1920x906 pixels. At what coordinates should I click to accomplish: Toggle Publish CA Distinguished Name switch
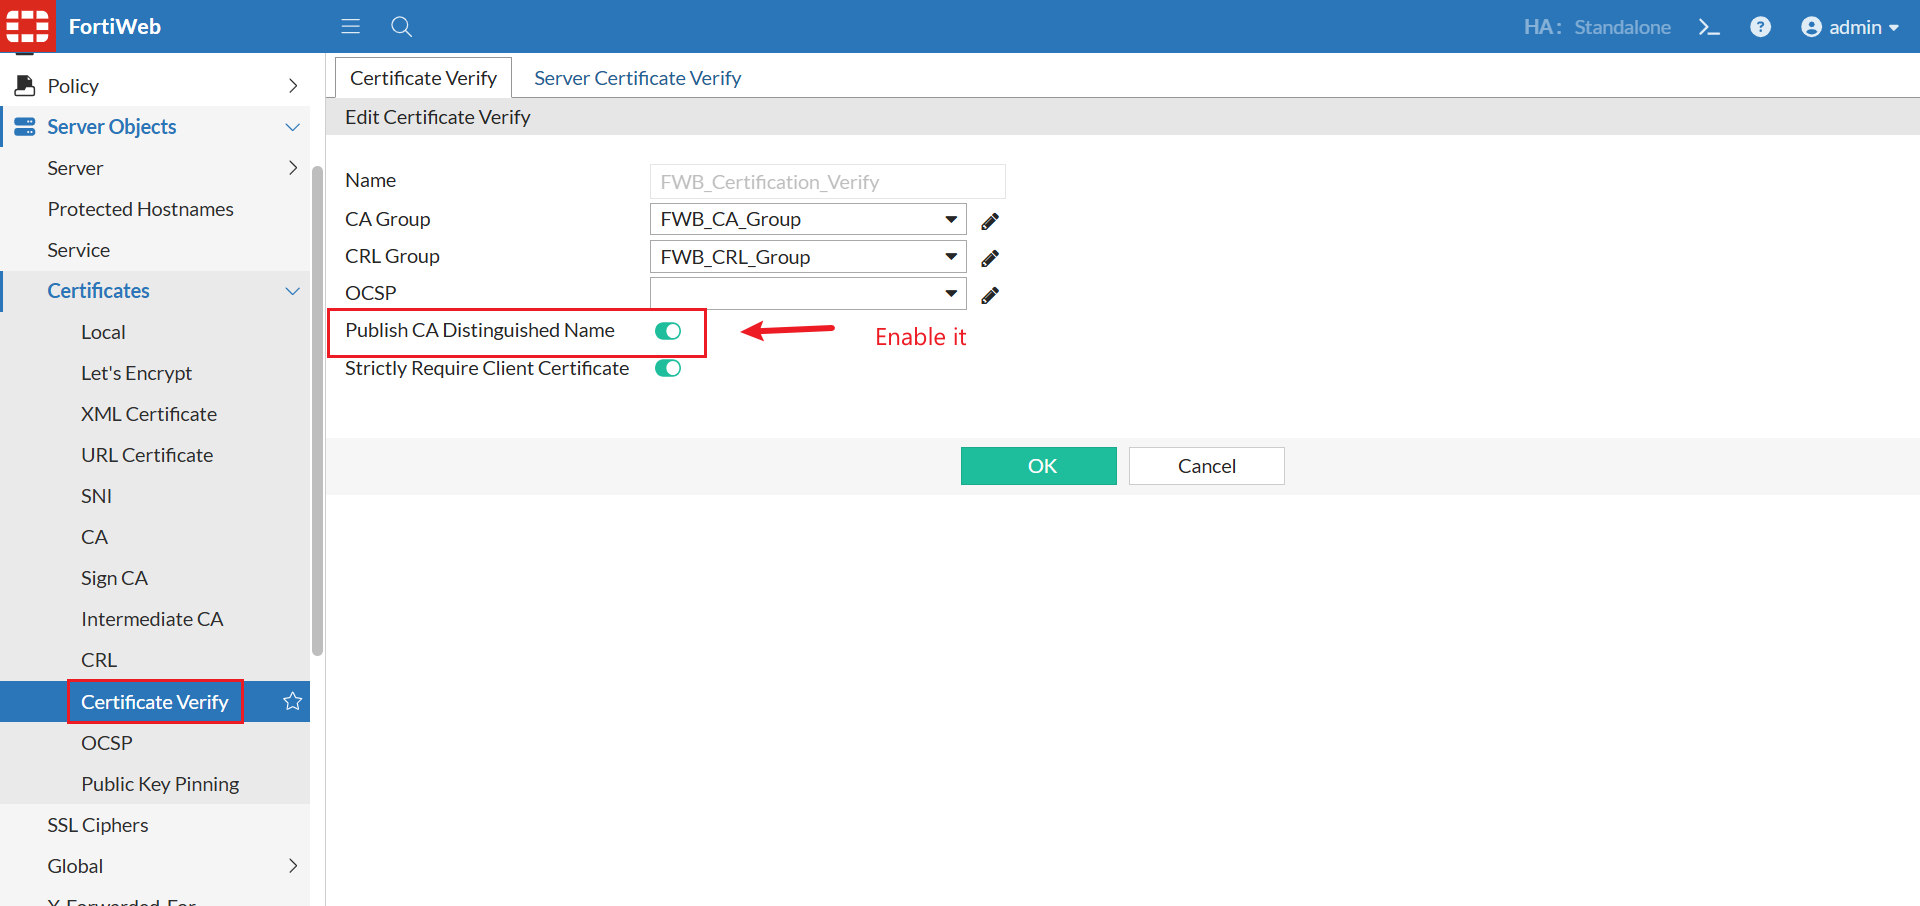[668, 331]
